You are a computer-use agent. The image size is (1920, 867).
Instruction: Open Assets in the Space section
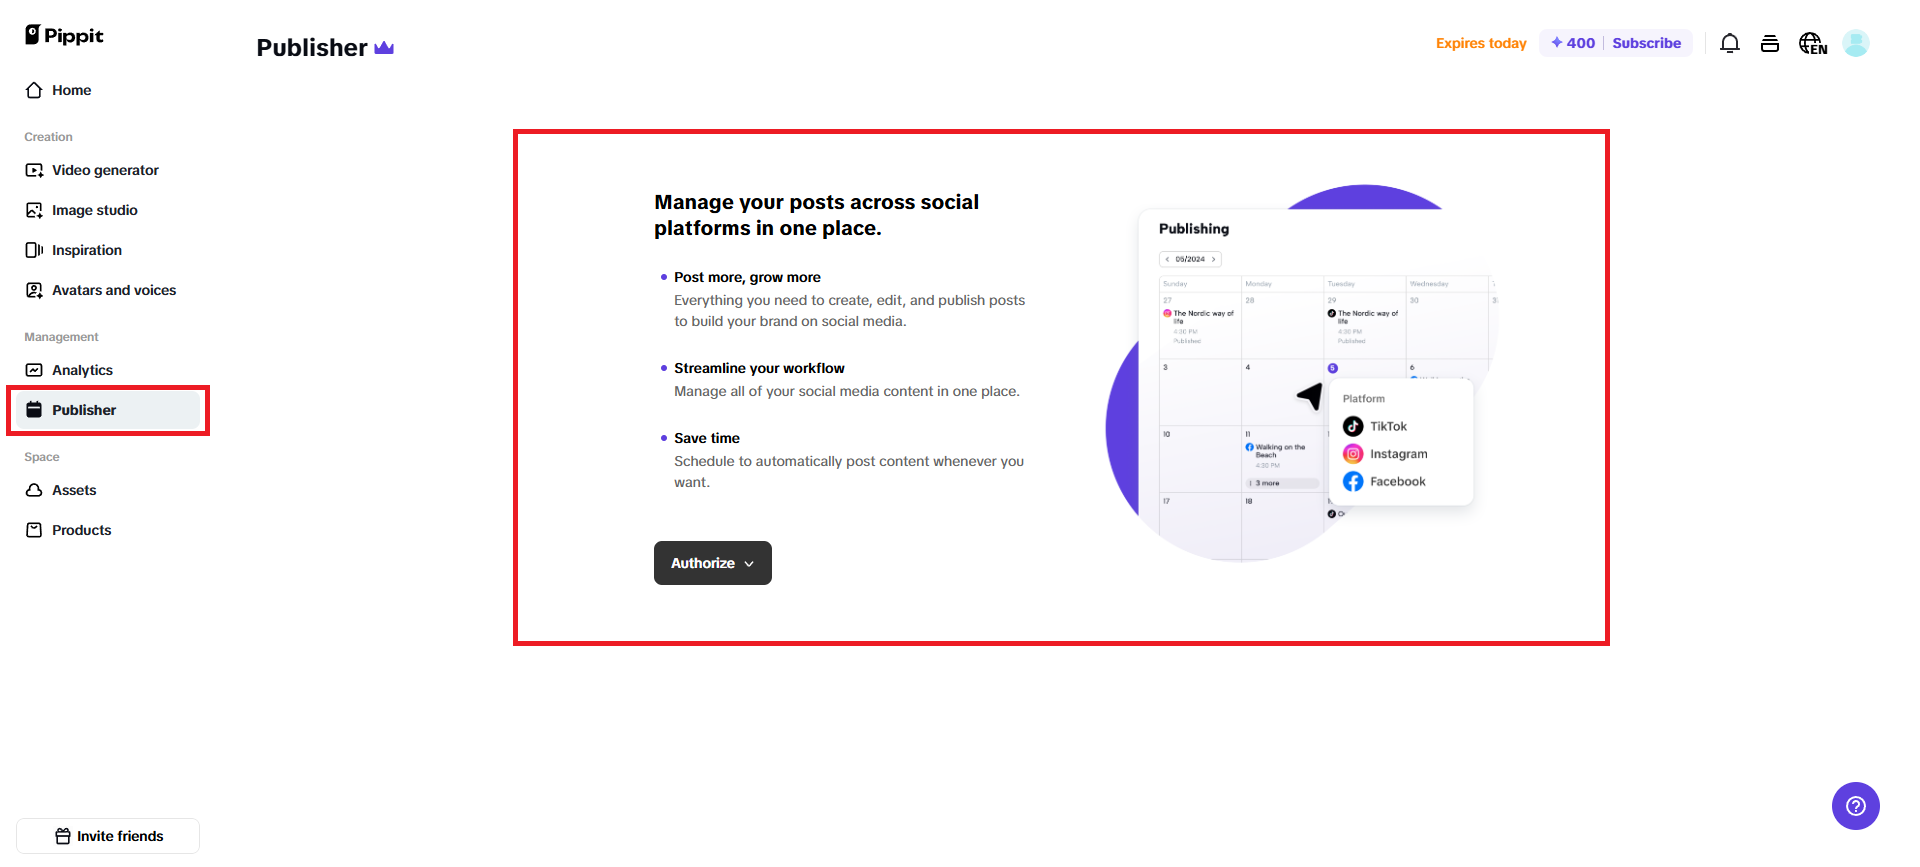pos(74,490)
